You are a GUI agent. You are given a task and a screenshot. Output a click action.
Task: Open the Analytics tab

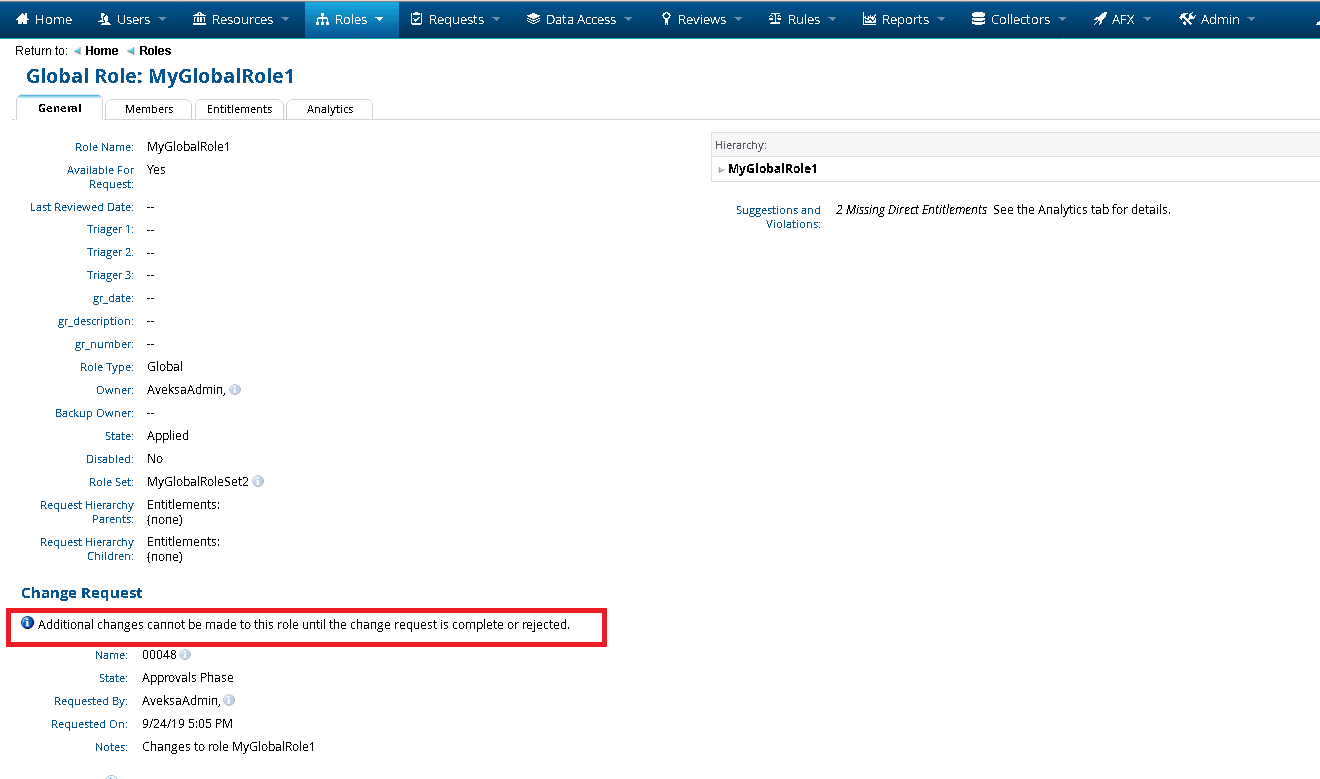(x=330, y=109)
